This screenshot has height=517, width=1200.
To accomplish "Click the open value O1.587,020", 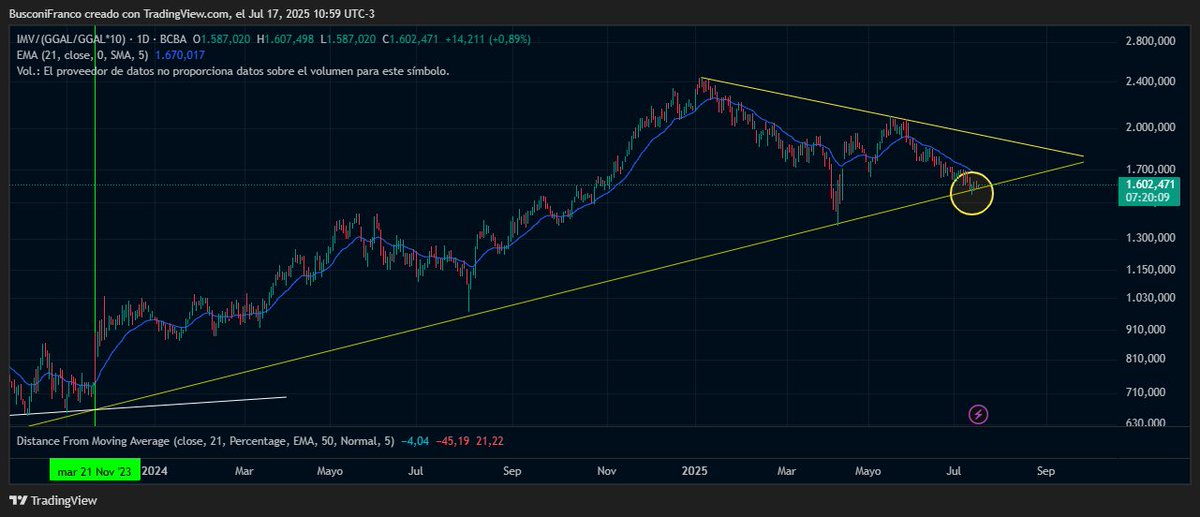I will pos(223,39).
